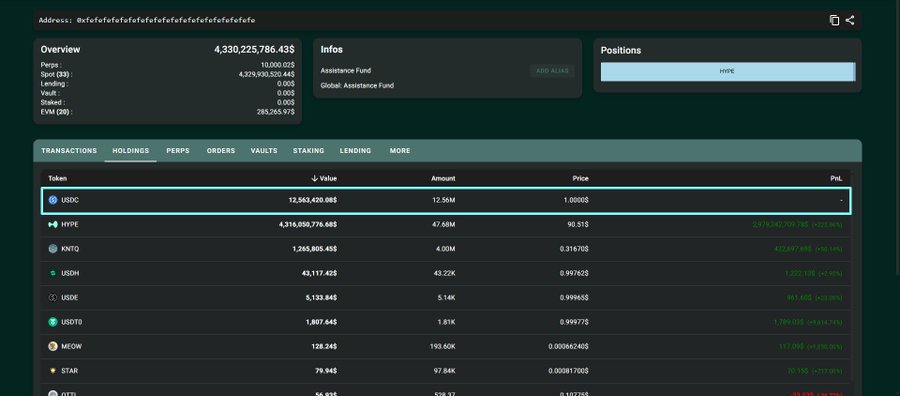Image resolution: width=900 pixels, height=396 pixels.
Task: Click the STAR token icon
Action: coord(53,371)
